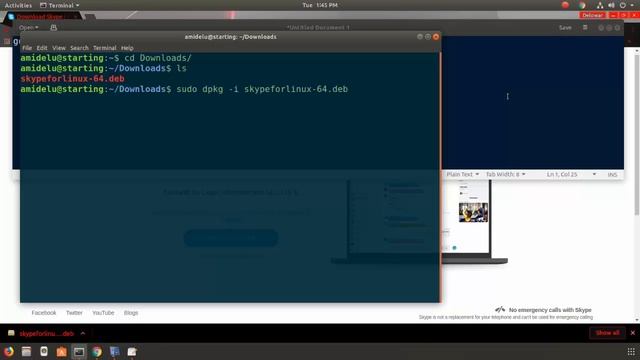The image size is (640, 360).
Task: Expand the system menu arrow in top bar
Action: click(632, 5)
